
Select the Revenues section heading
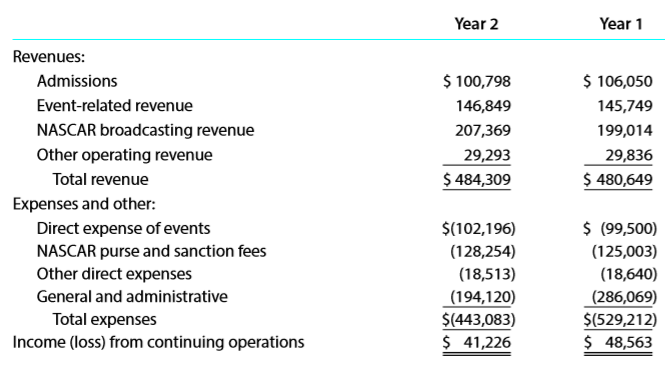pos(49,56)
